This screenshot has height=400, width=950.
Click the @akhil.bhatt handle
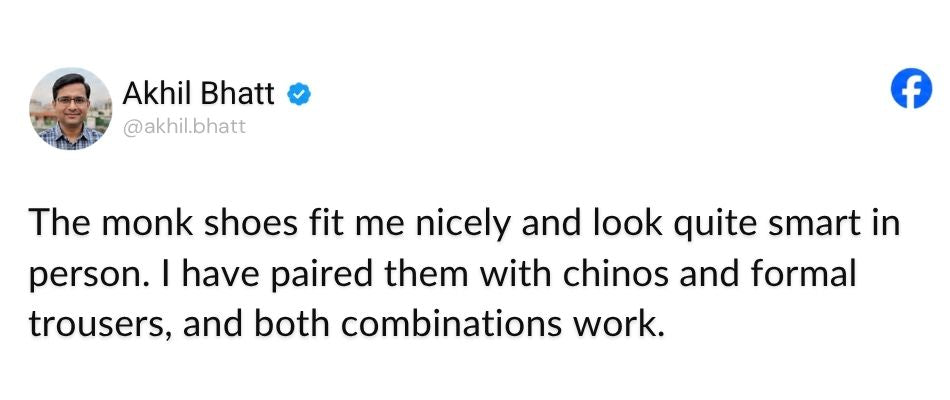click(x=184, y=127)
